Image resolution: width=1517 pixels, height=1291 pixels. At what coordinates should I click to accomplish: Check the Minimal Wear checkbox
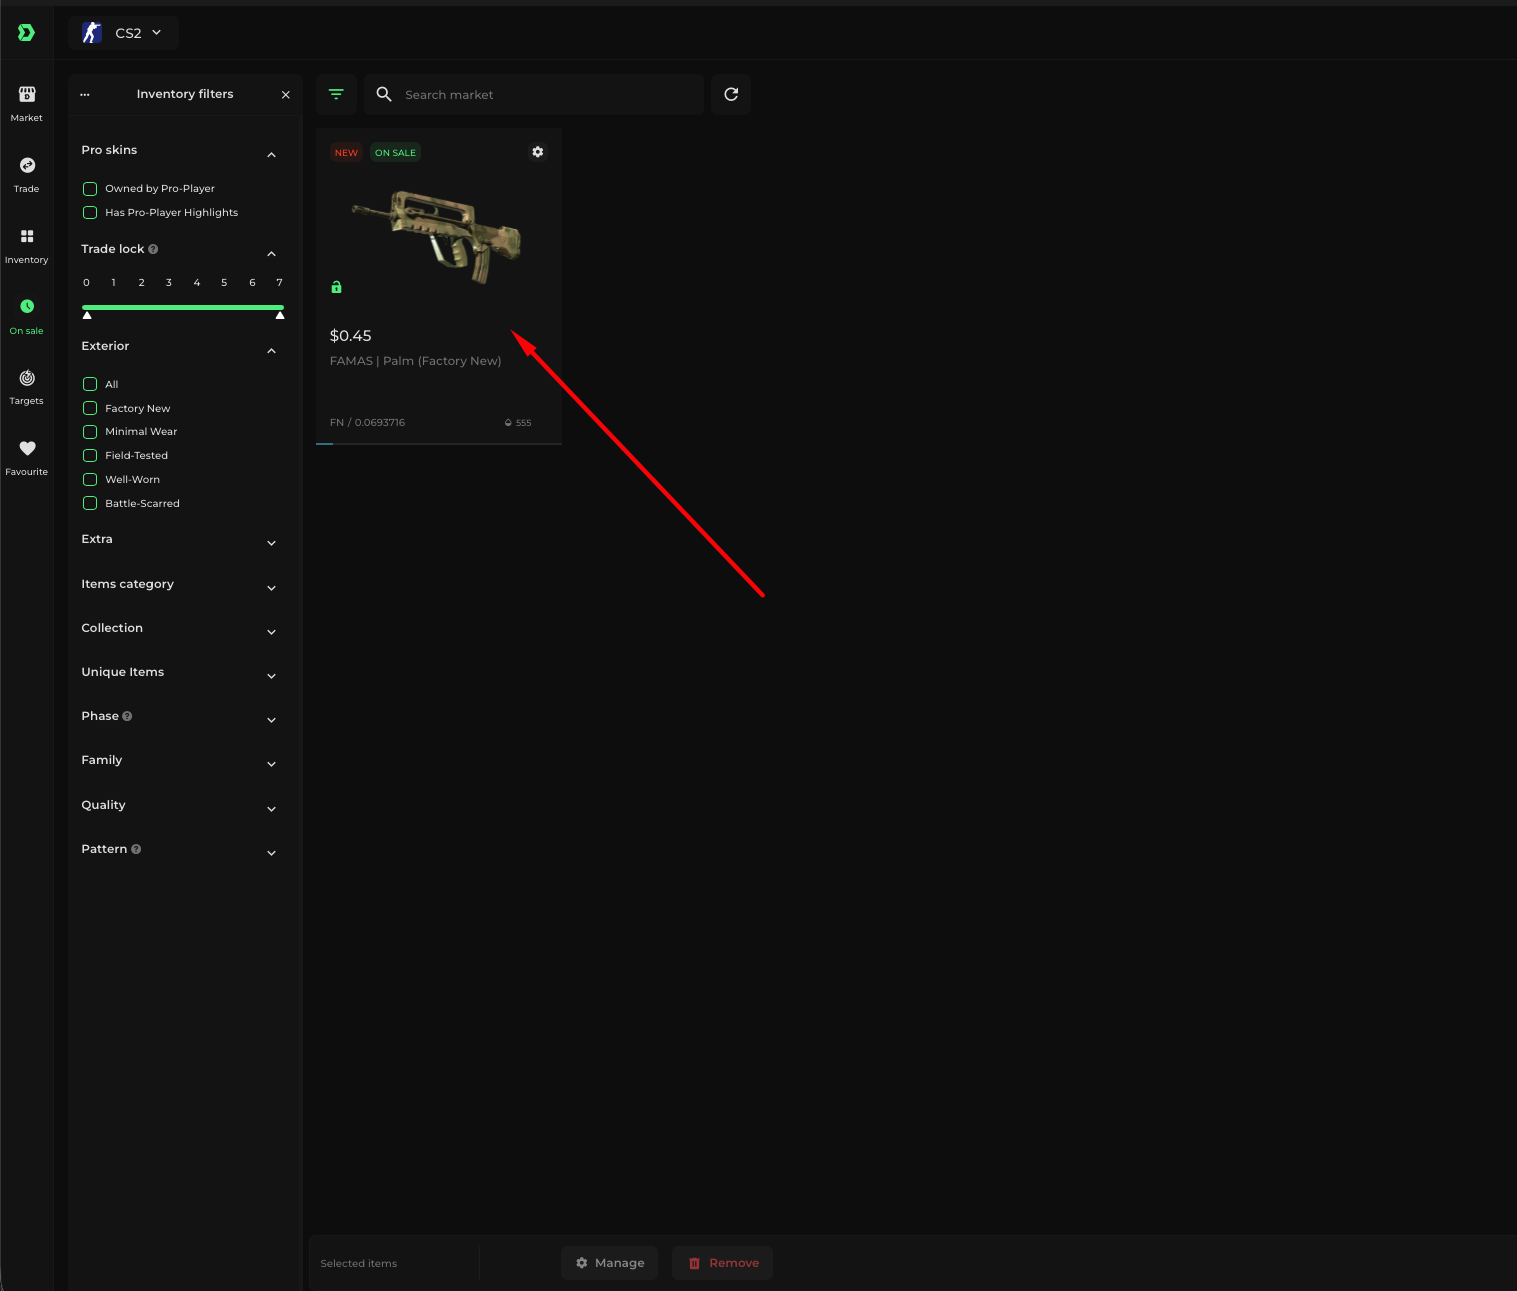90,432
